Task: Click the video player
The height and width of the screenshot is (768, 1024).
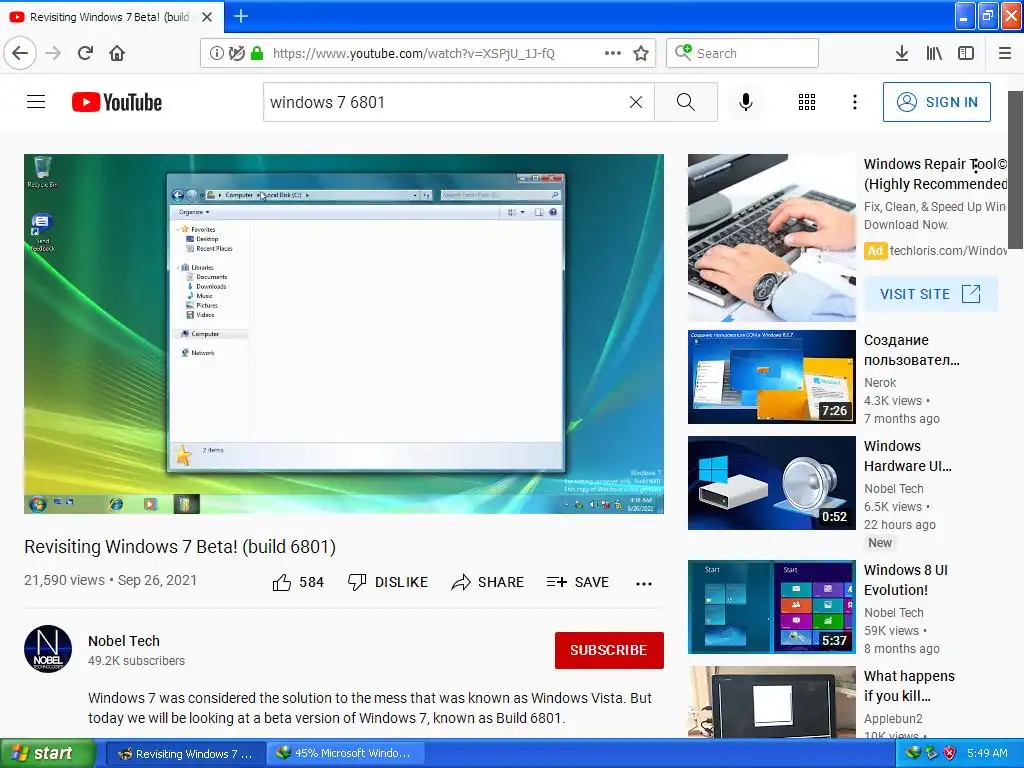Action: coord(344,334)
